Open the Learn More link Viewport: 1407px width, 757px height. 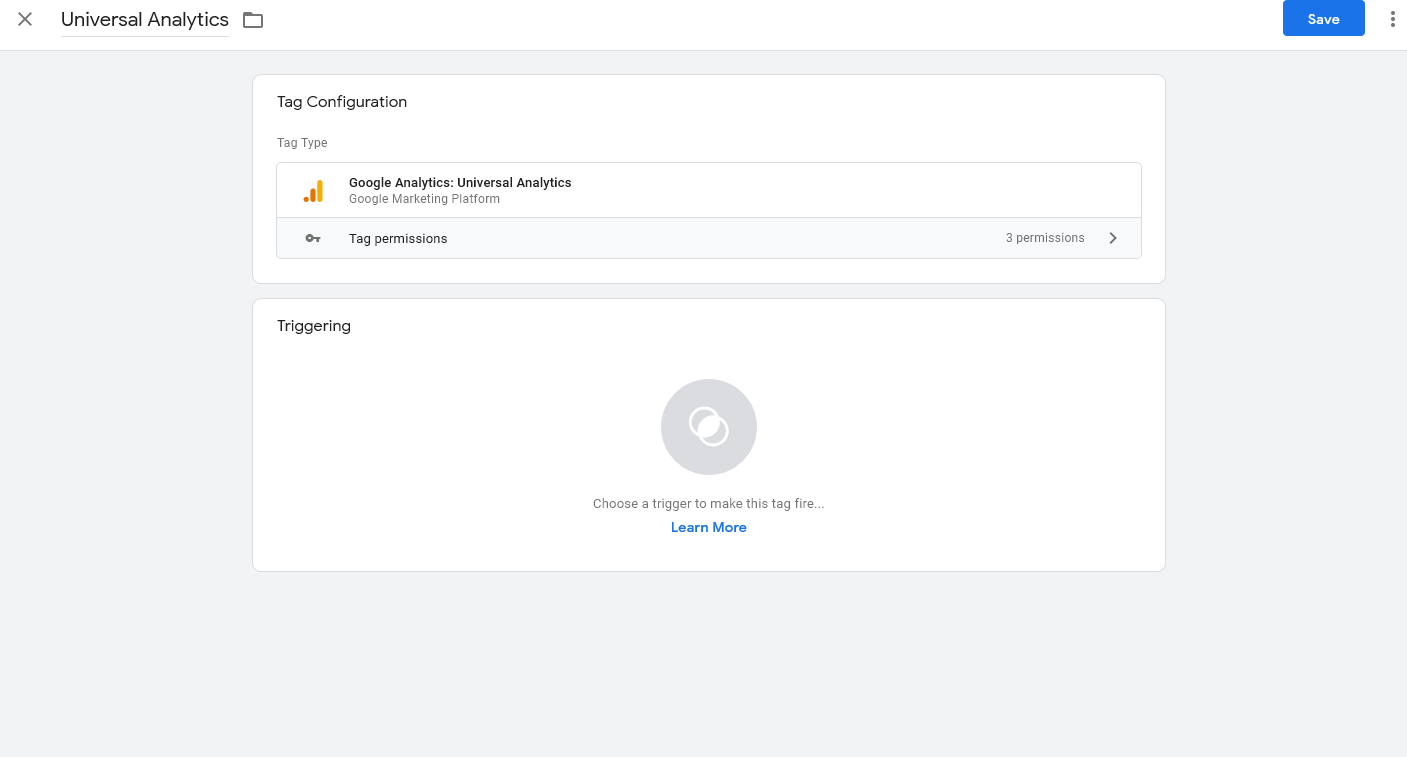(709, 527)
